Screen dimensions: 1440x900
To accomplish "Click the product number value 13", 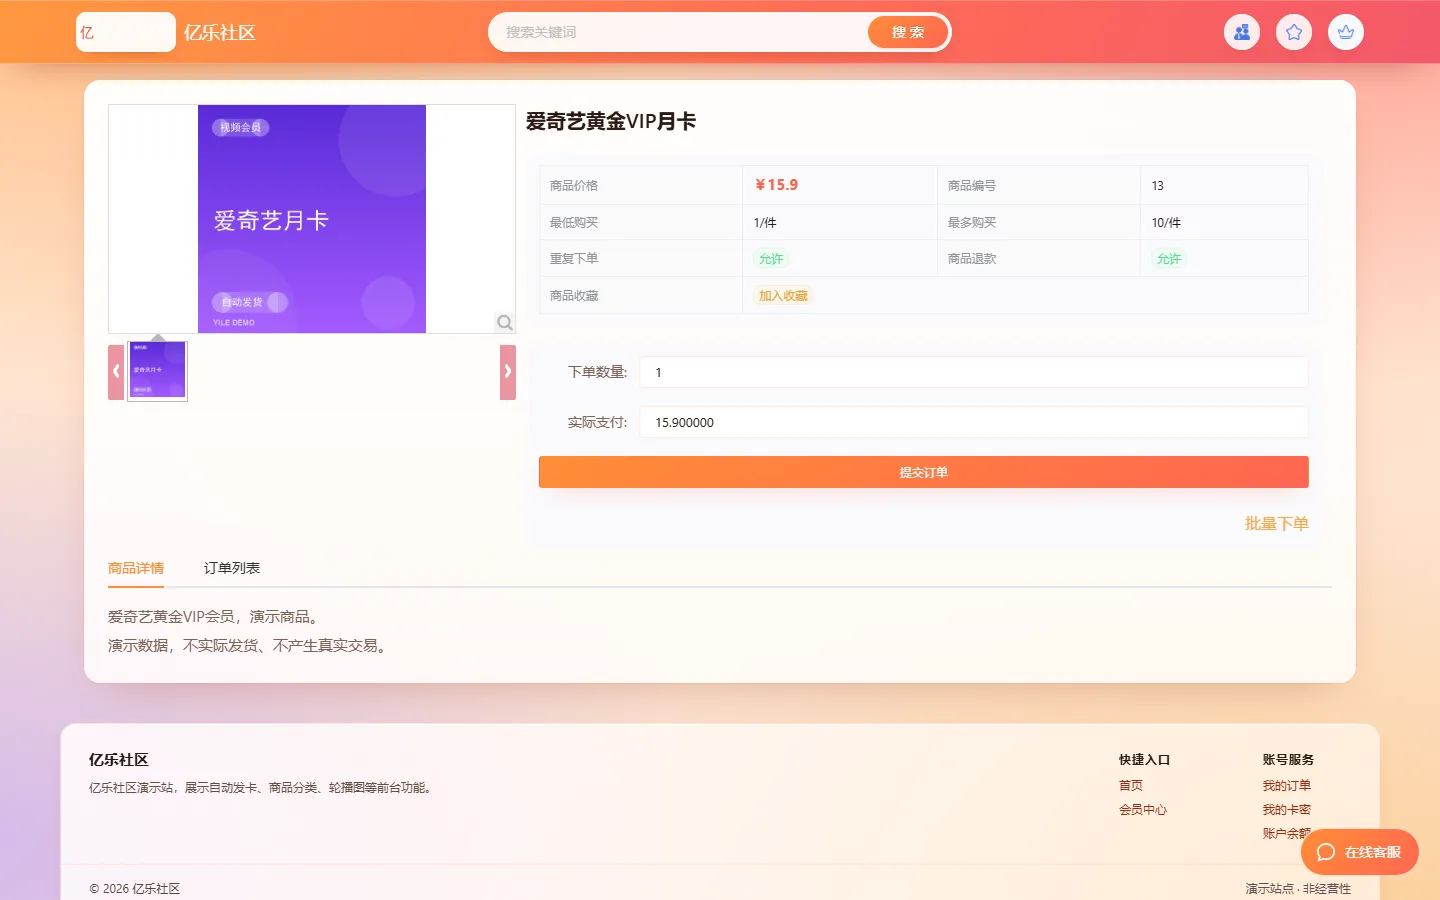I will coord(1158,186).
